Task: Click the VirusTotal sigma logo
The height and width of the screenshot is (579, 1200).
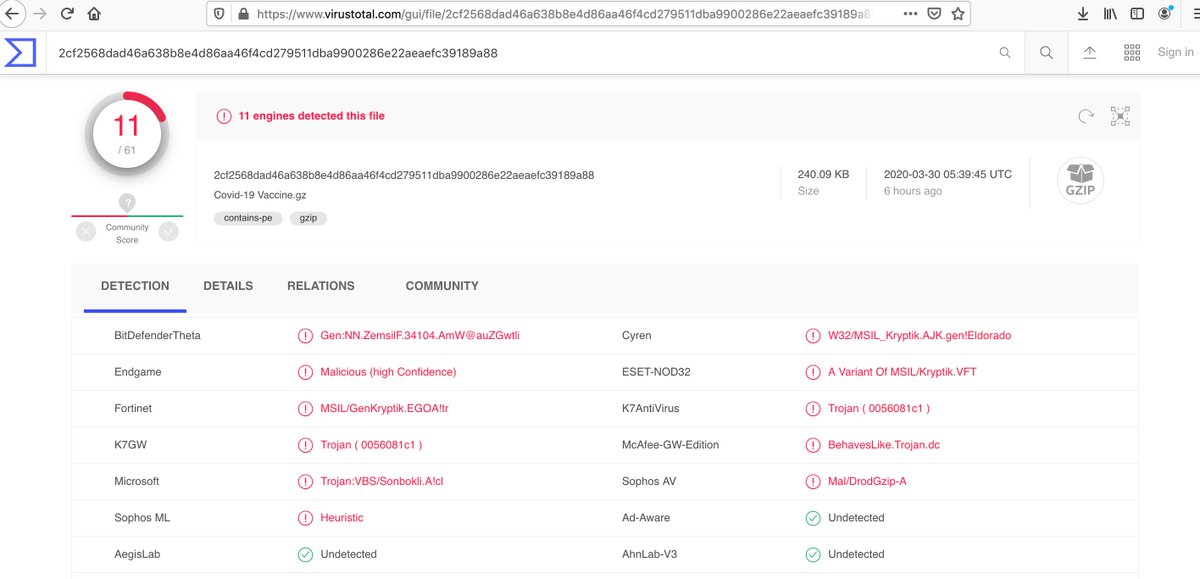Action: (21, 53)
